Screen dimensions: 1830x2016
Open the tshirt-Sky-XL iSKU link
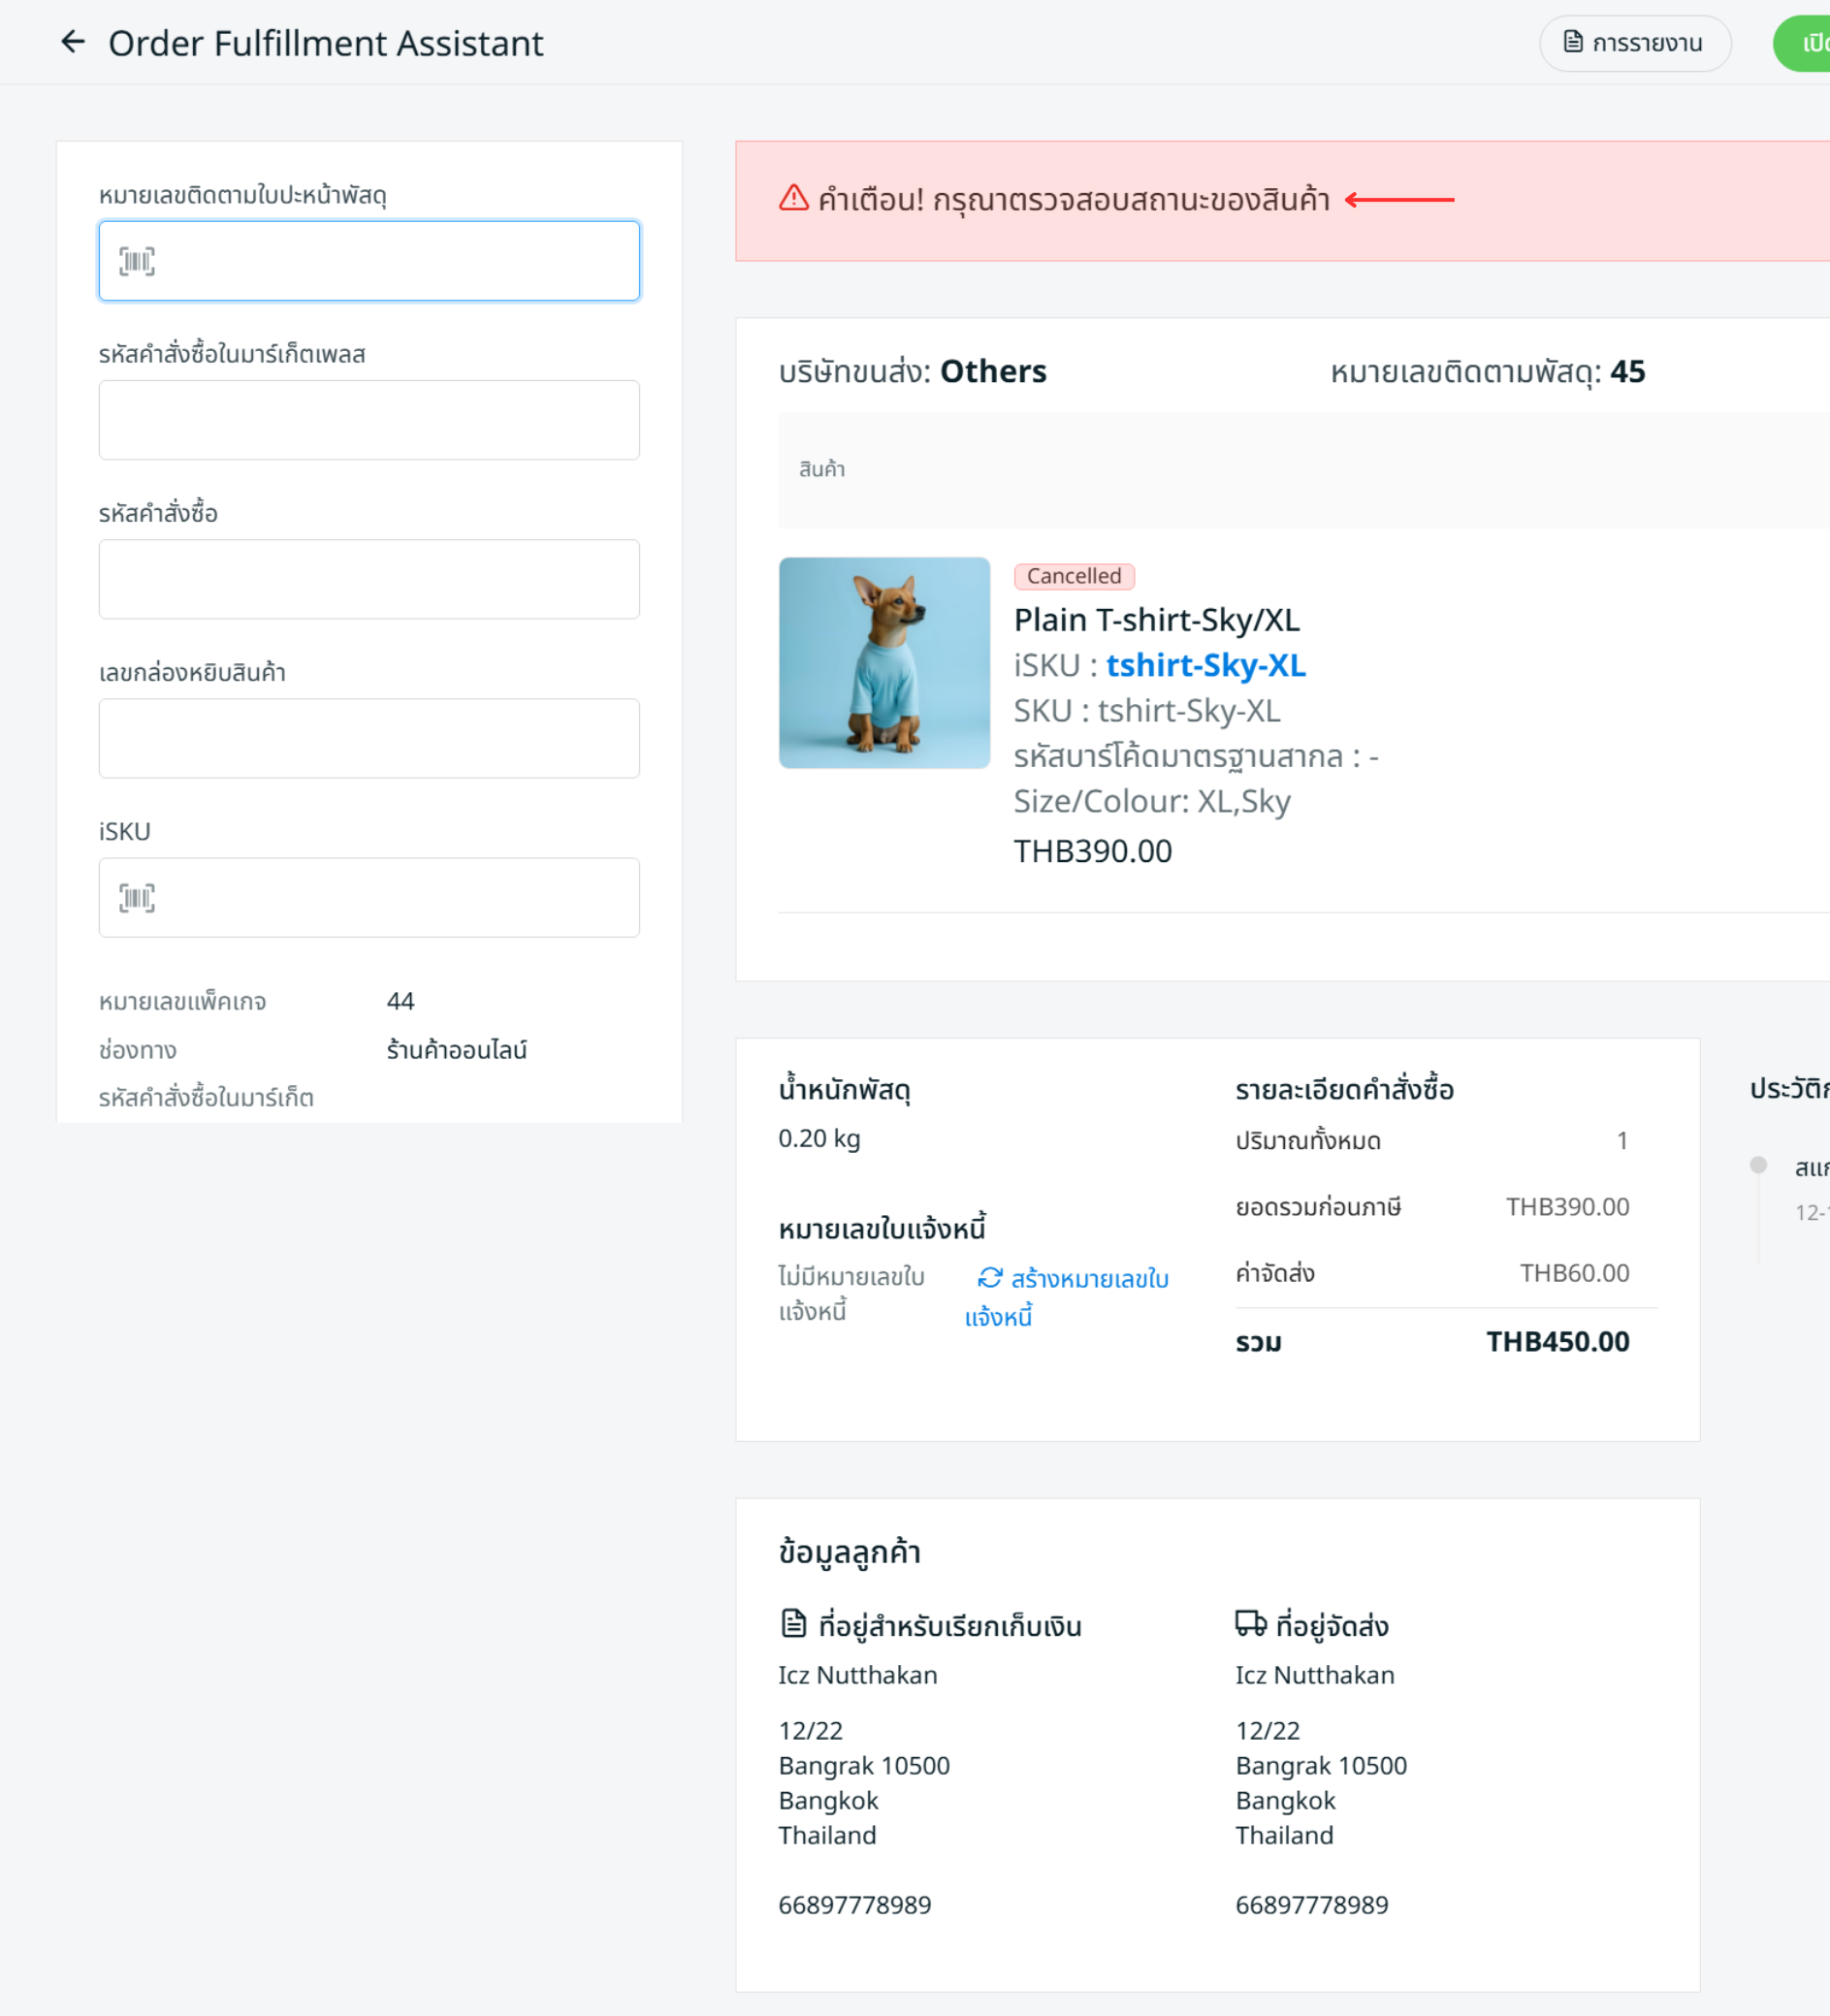pyautogui.click(x=1205, y=665)
